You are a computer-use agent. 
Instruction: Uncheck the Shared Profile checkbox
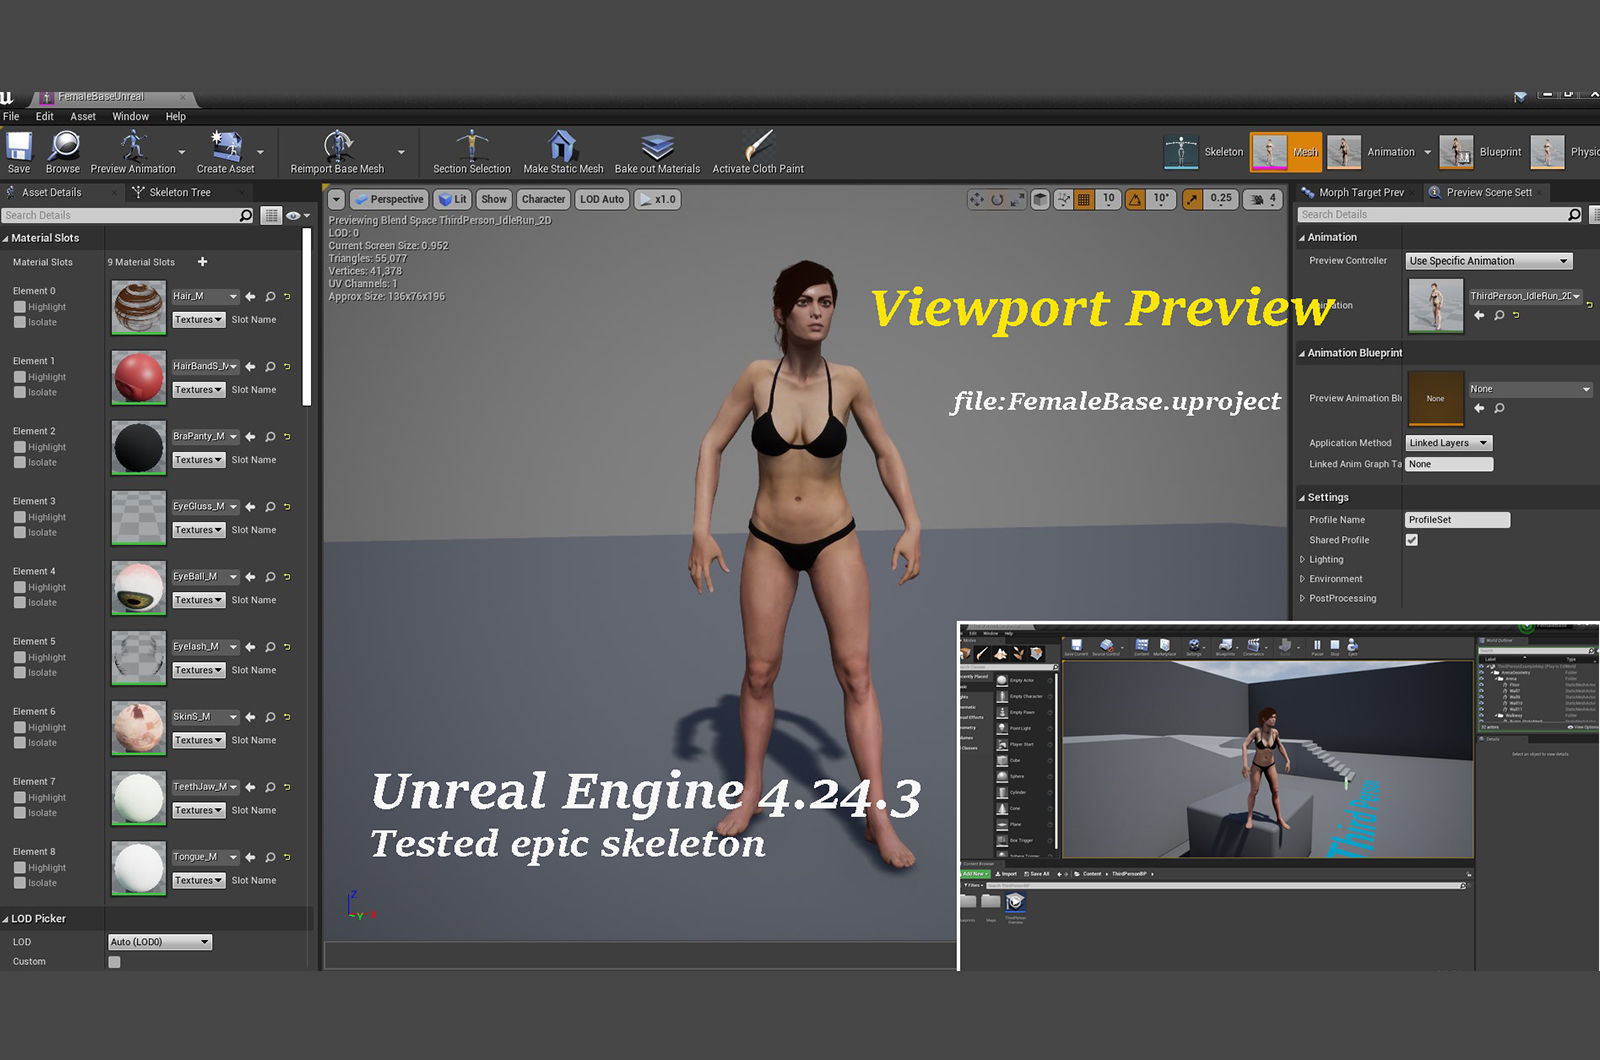[x=1412, y=540]
